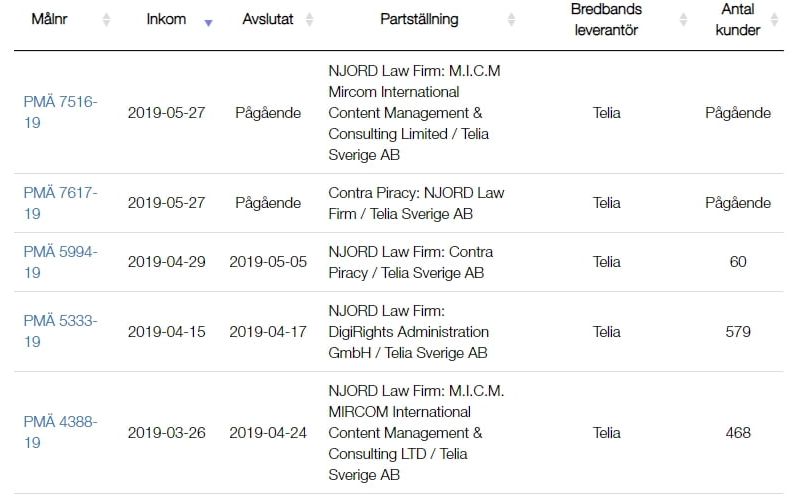This screenshot has width=800, height=498.
Task: Click the Inkom column header text
Action: tap(166, 19)
